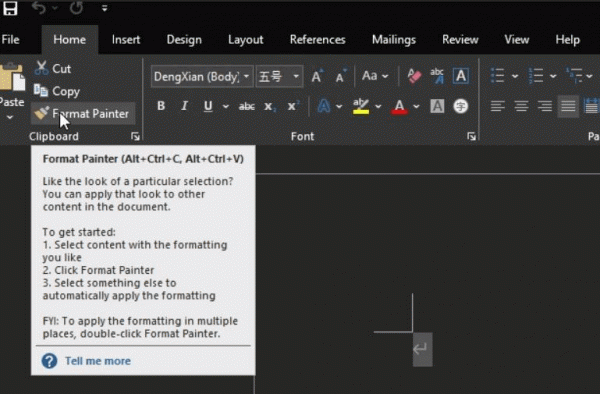Click Copy in the Clipboard group

(56, 91)
